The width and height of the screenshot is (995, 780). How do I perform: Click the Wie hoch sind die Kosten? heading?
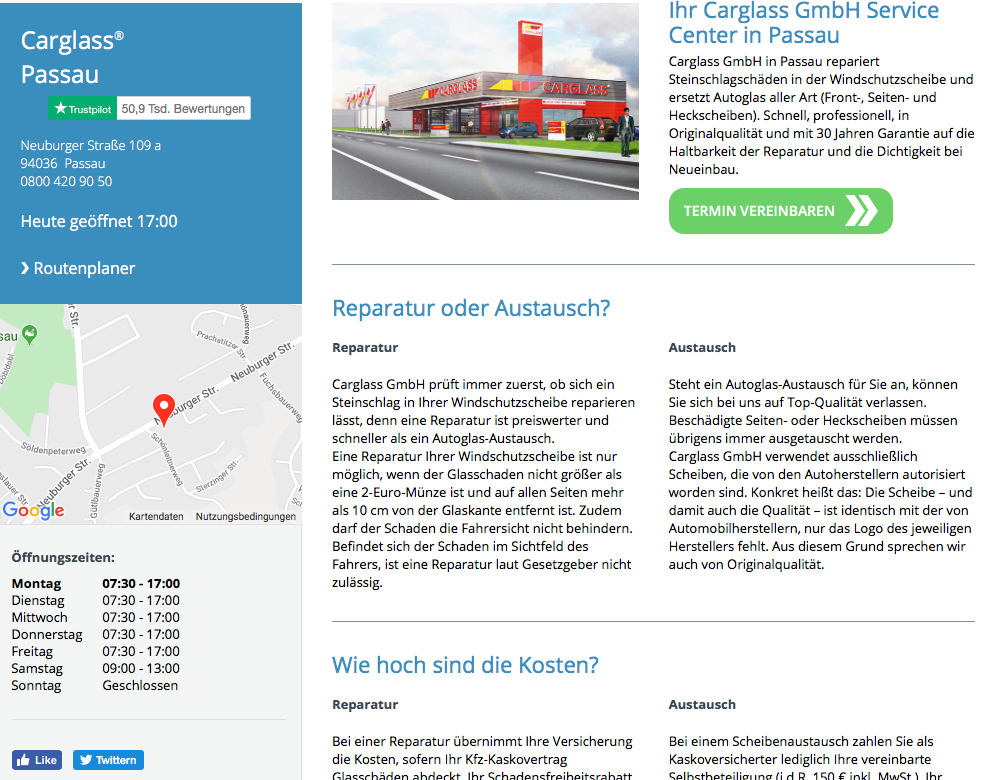(465, 664)
